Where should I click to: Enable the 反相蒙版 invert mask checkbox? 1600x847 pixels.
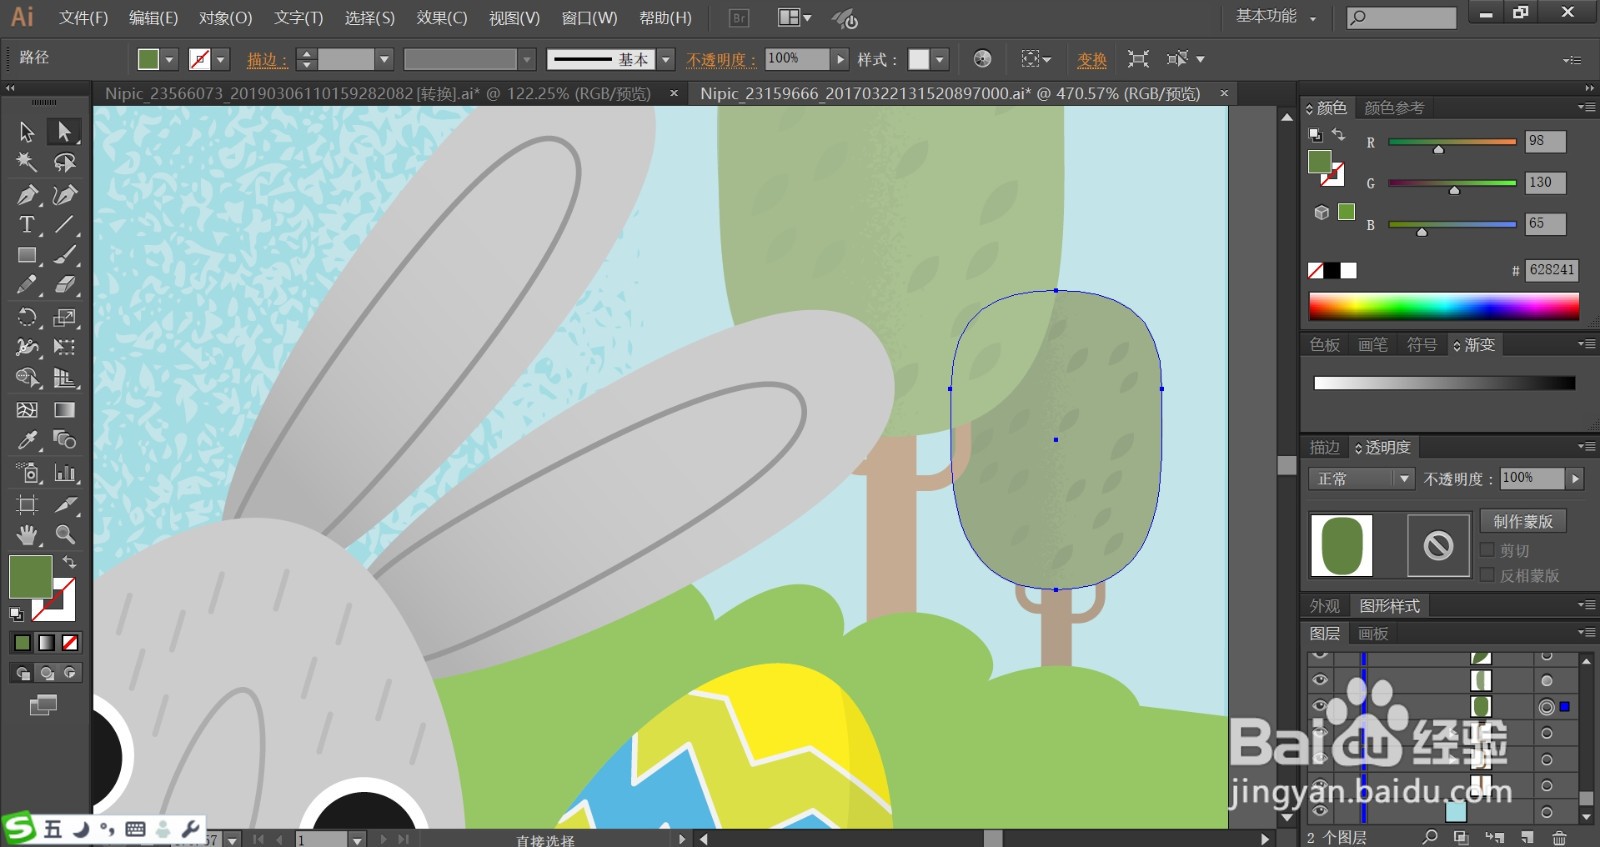point(1487,575)
